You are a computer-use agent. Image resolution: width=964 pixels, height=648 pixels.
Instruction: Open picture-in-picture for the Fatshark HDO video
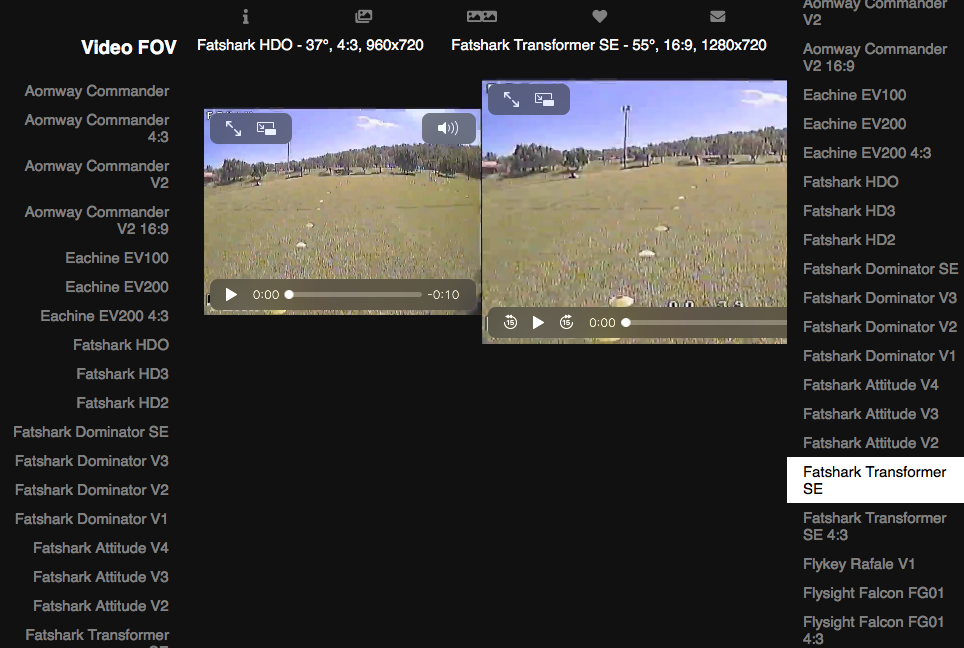(266, 128)
